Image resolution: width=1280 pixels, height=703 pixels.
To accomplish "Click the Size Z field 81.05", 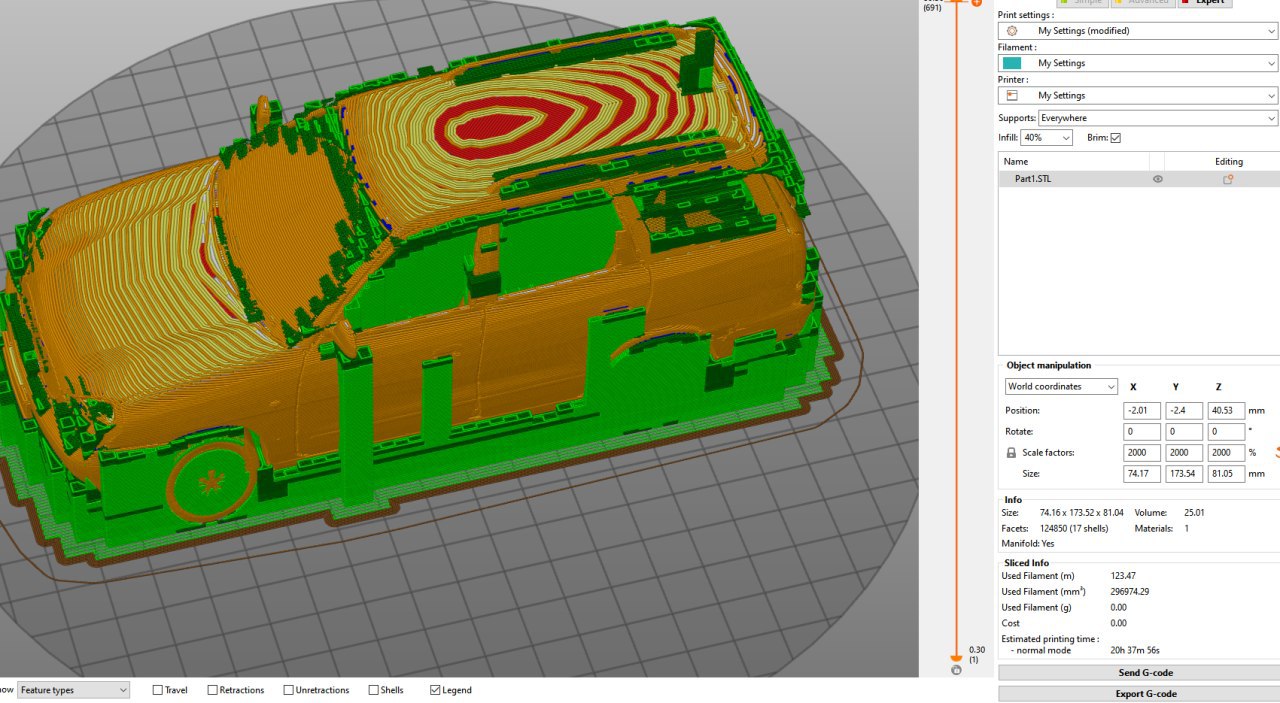I will click(x=1226, y=474).
